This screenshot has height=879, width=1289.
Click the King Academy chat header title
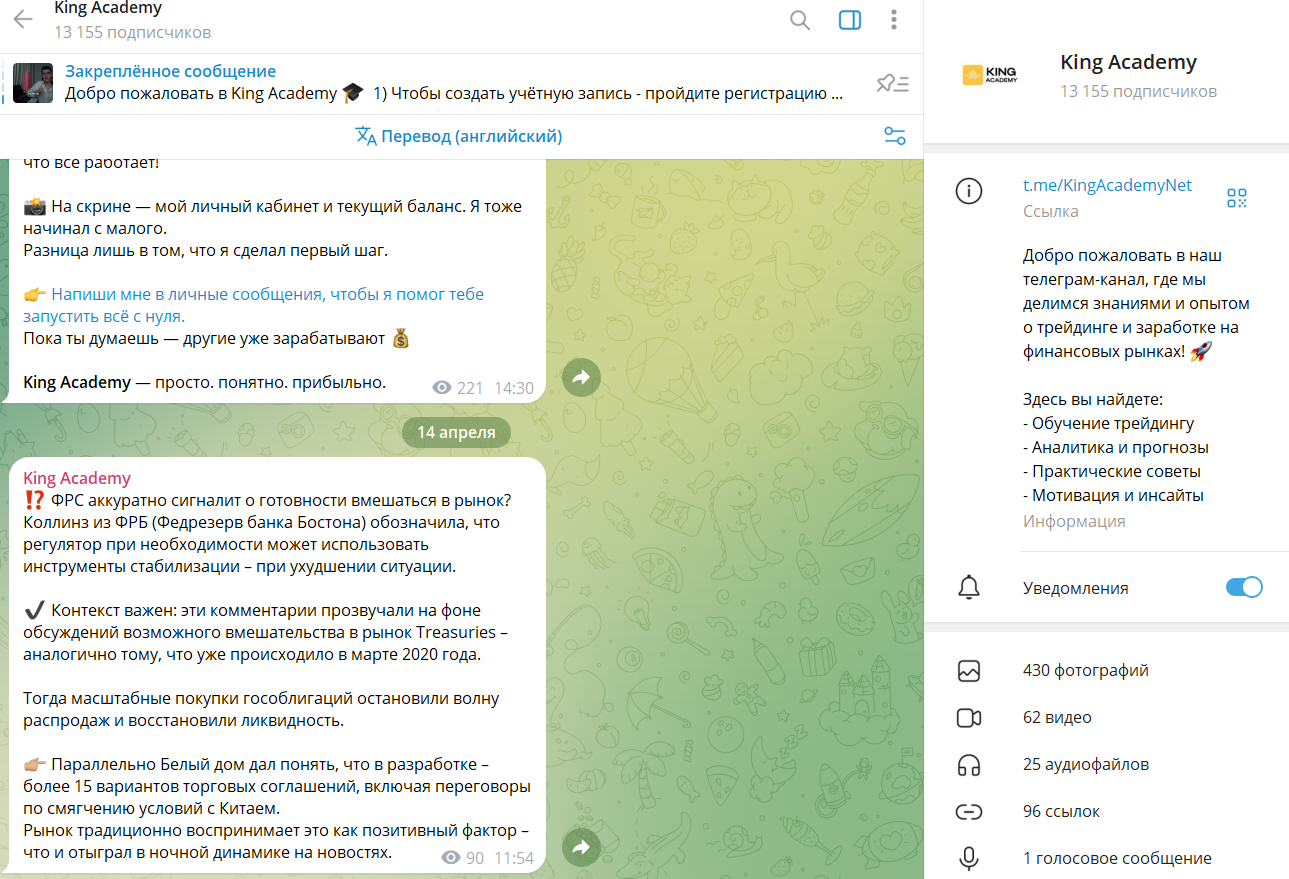pyautogui.click(x=108, y=9)
